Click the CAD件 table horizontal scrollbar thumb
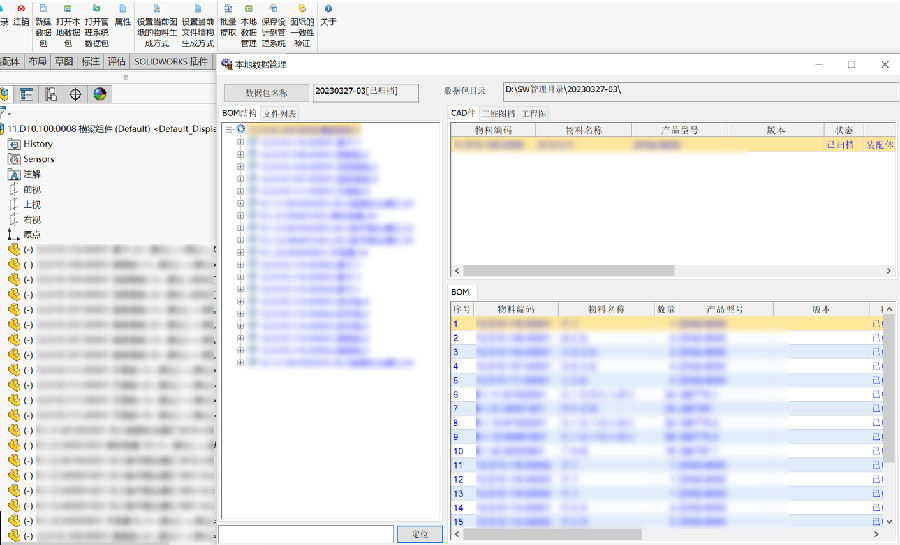This screenshot has width=900, height=545. pyautogui.click(x=569, y=270)
